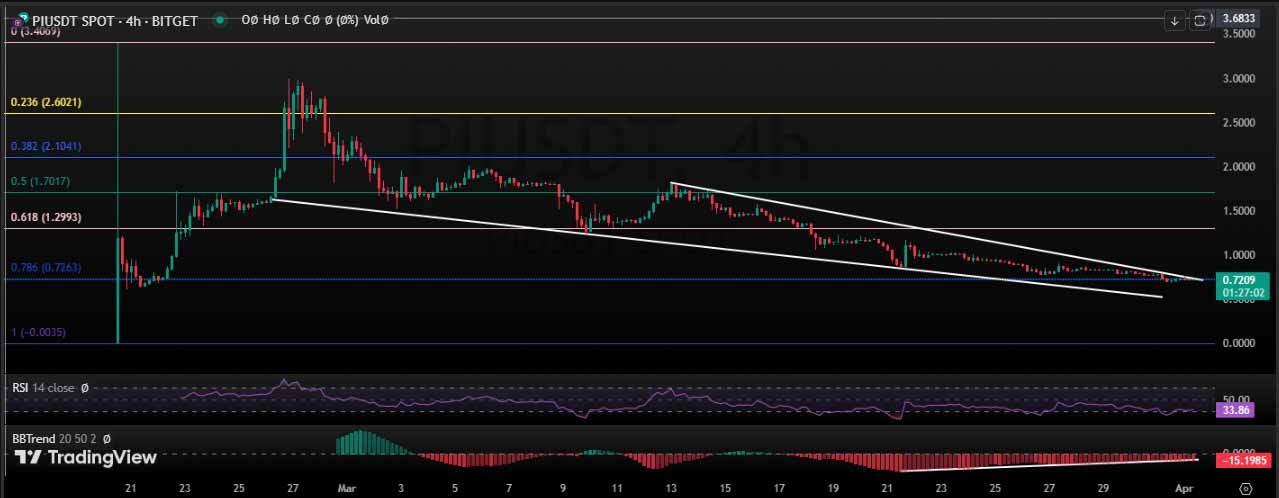Viewport: 1279px width, 498px height.
Task: Click the TradingView logo
Action: [85, 458]
